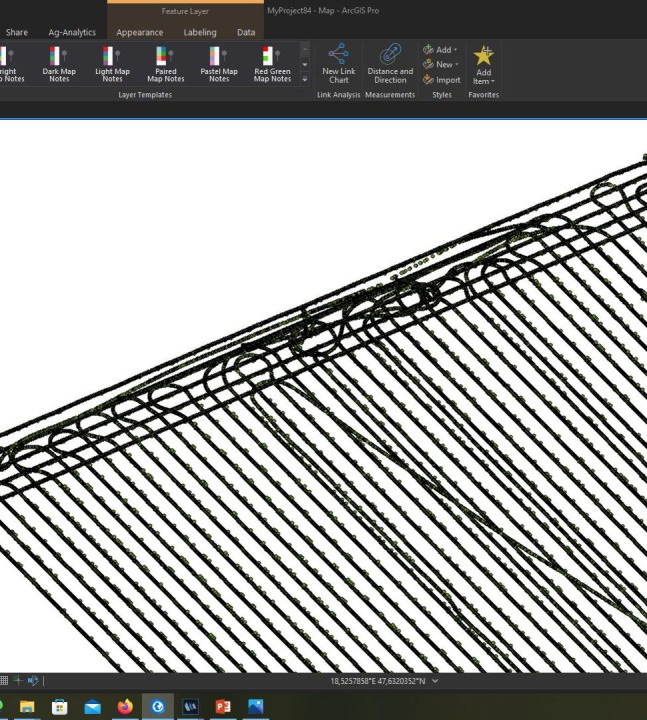Open PowerPoint from the taskbar
The image size is (647, 720).
222,706
